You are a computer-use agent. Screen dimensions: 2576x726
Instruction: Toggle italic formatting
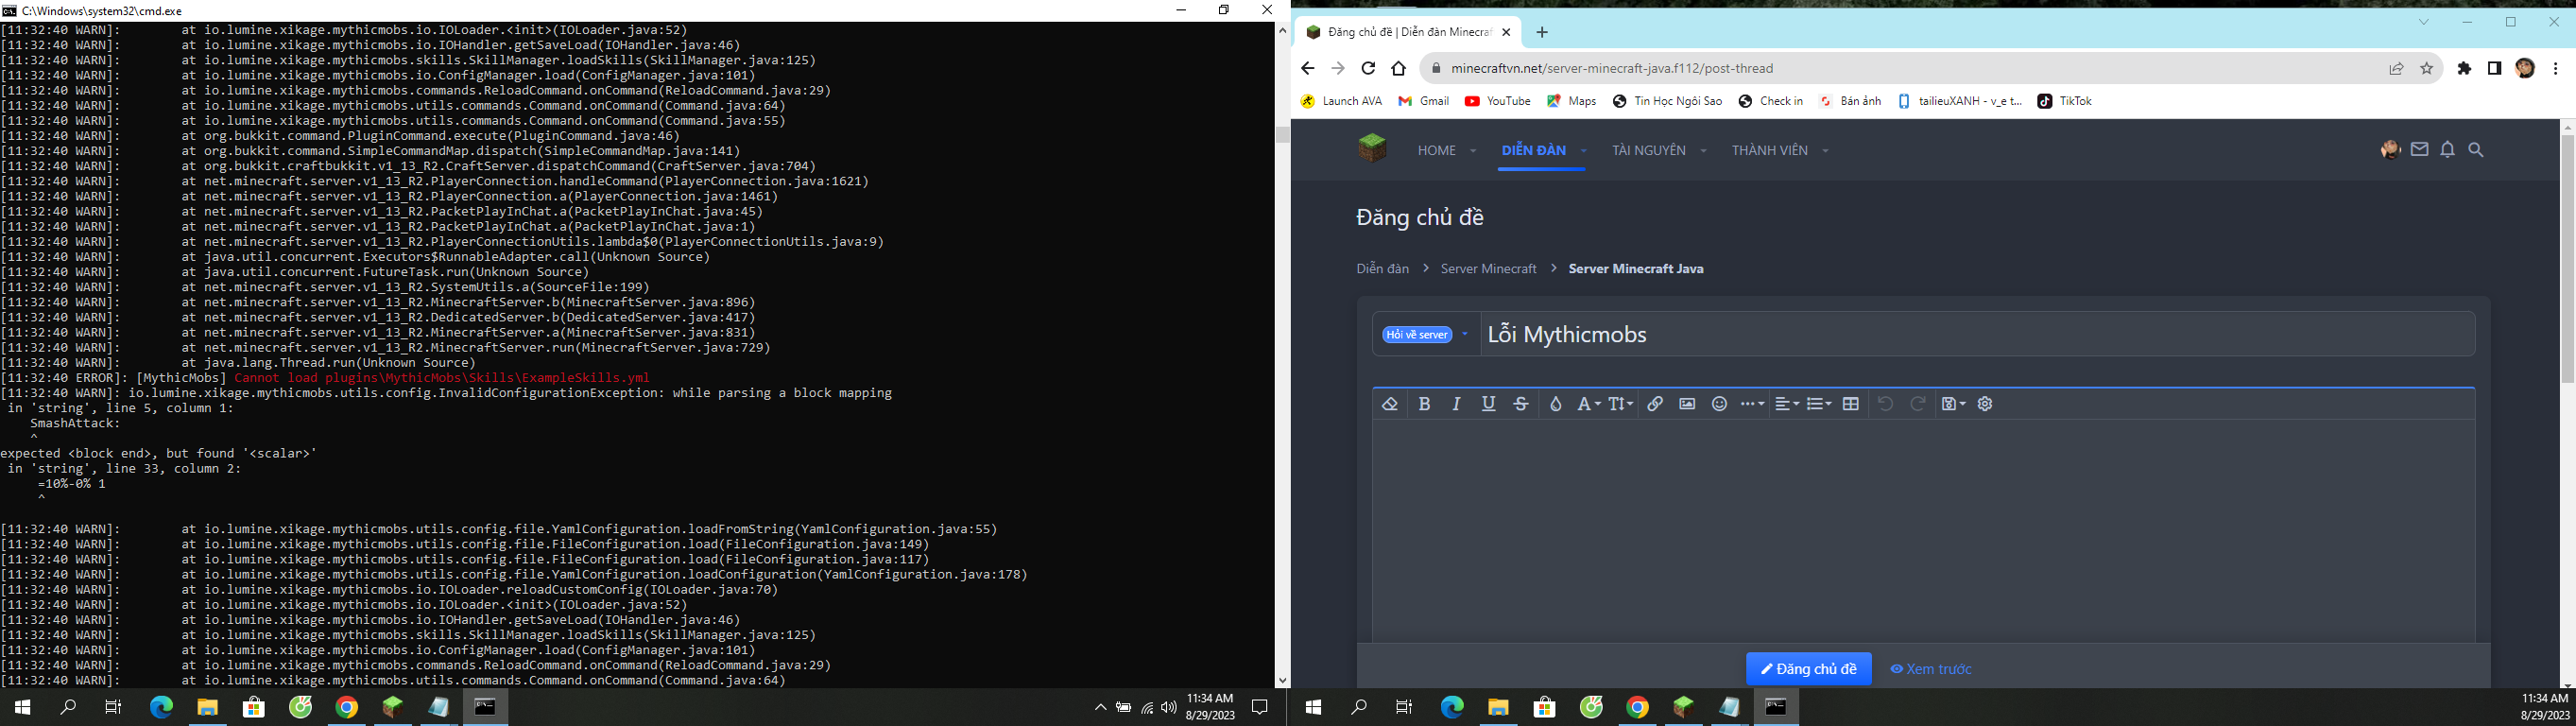click(x=1456, y=404)
